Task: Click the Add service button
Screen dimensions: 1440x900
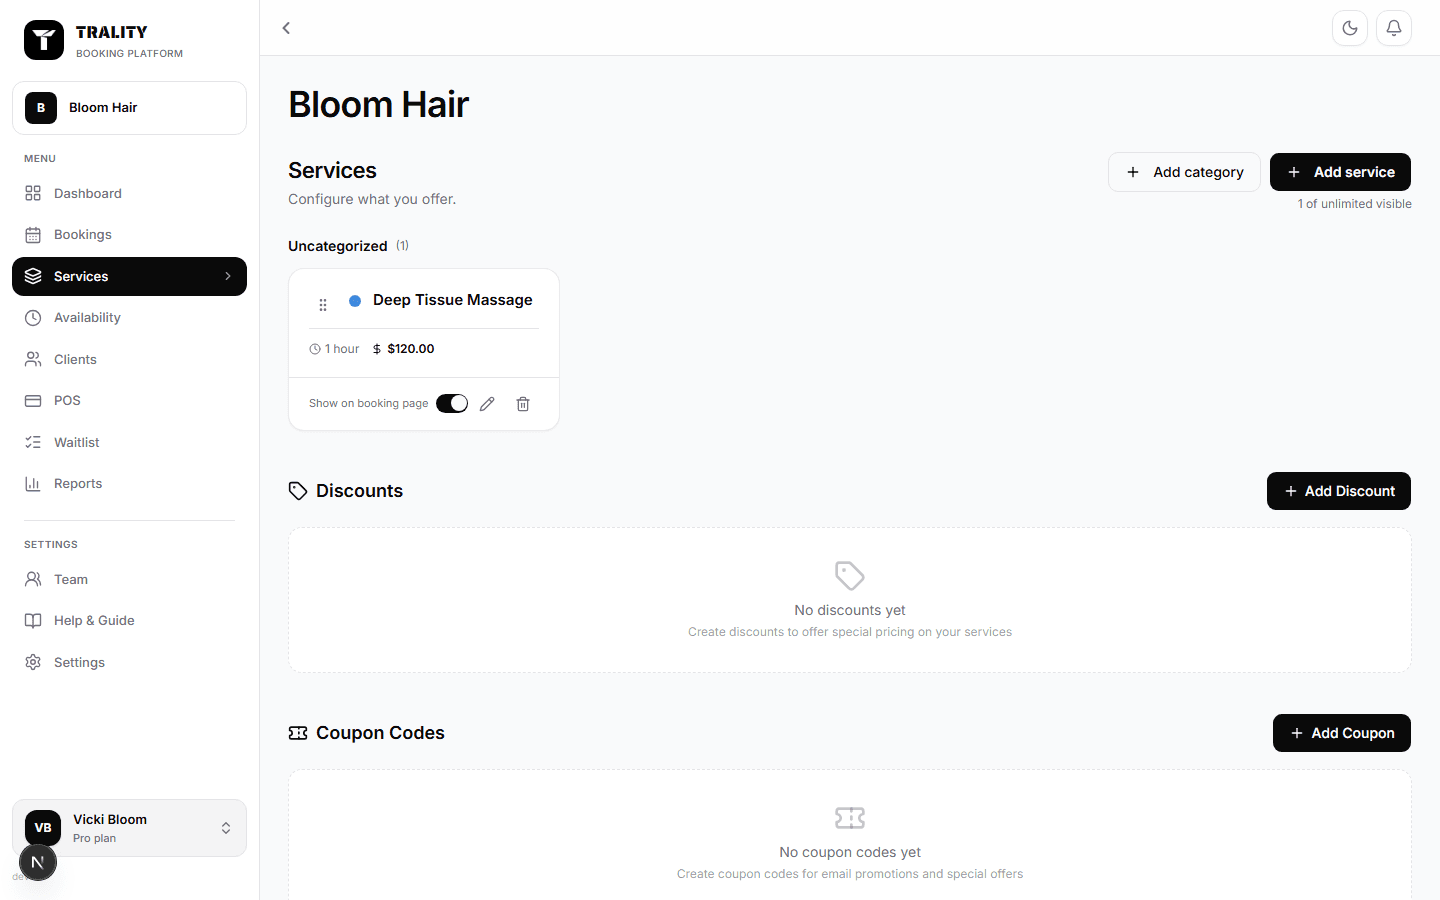Action: (1340, 172)
